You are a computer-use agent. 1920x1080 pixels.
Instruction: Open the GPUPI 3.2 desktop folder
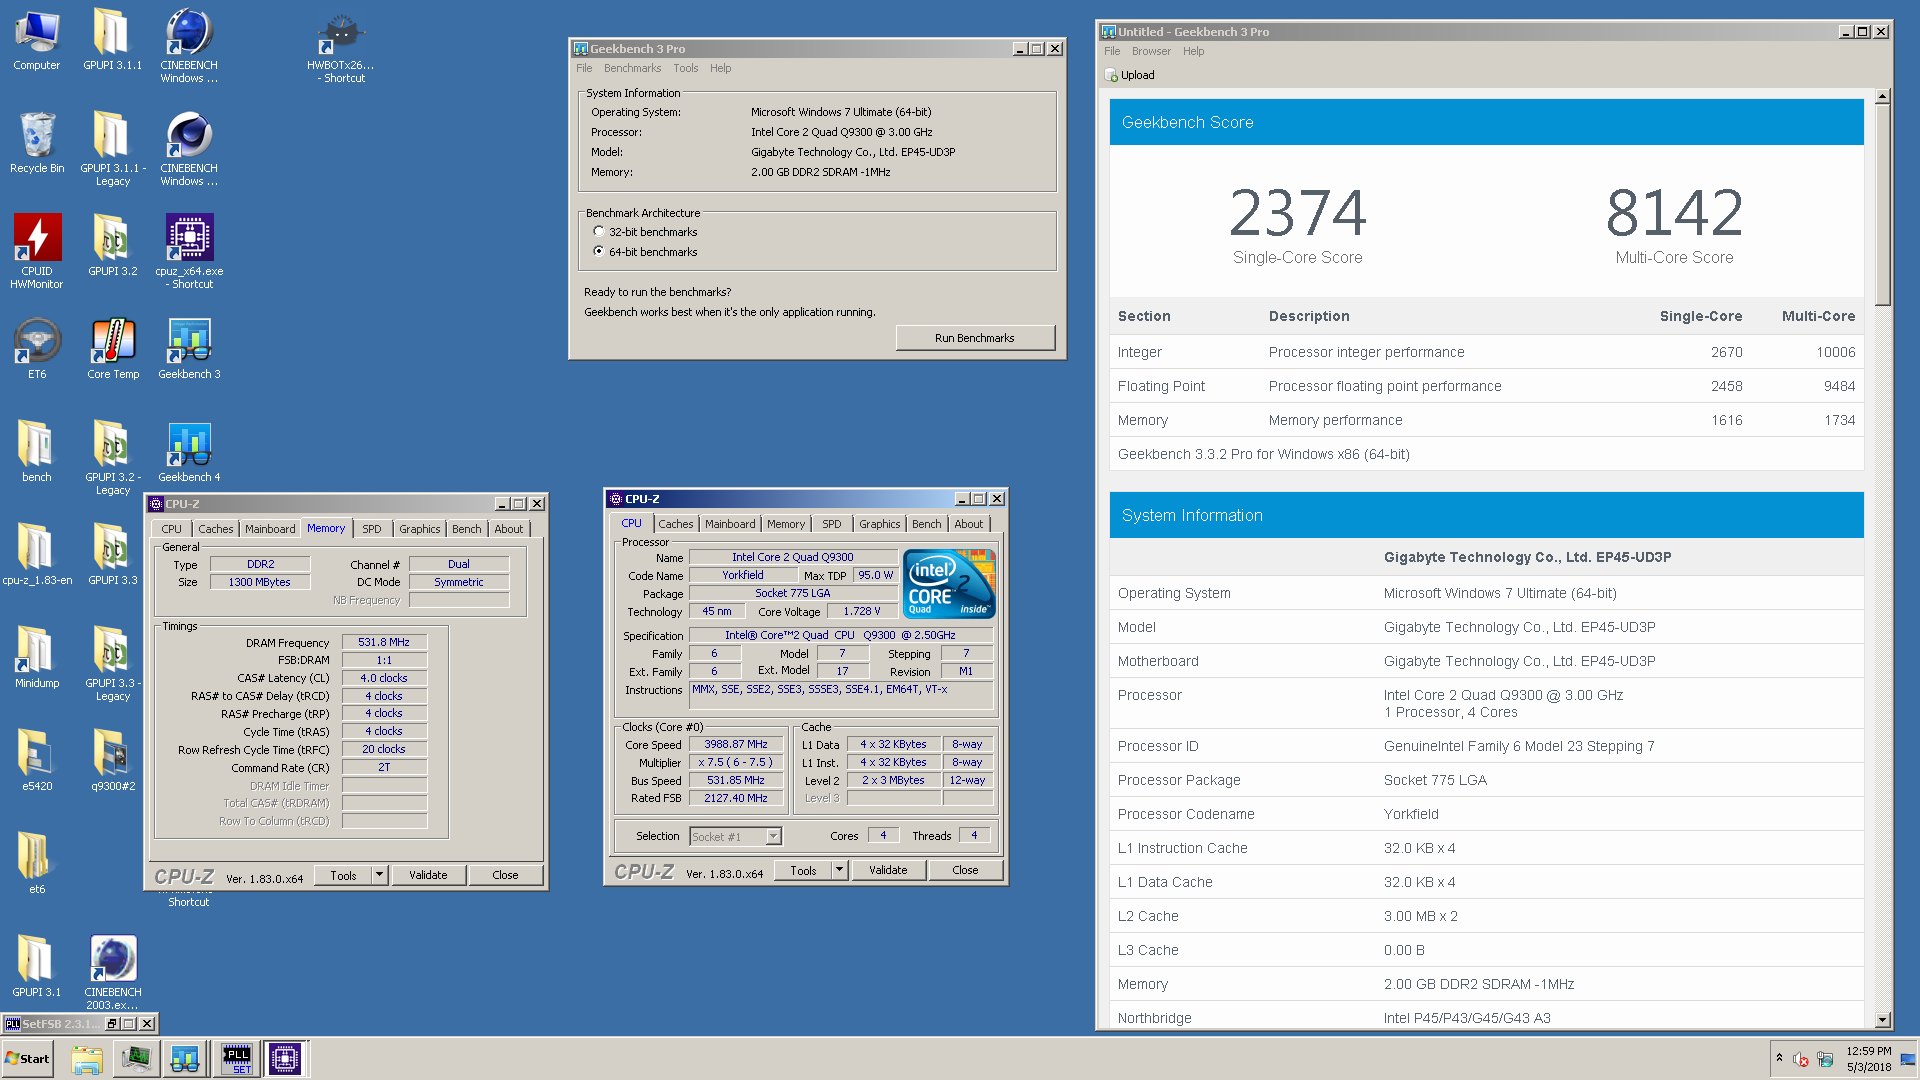[112, 245]
